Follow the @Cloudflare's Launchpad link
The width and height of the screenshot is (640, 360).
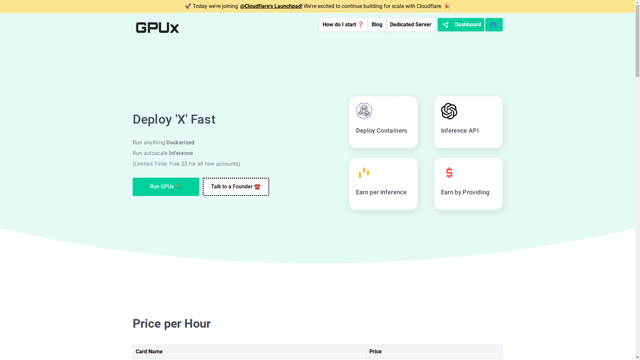click(x=271, y=6)
